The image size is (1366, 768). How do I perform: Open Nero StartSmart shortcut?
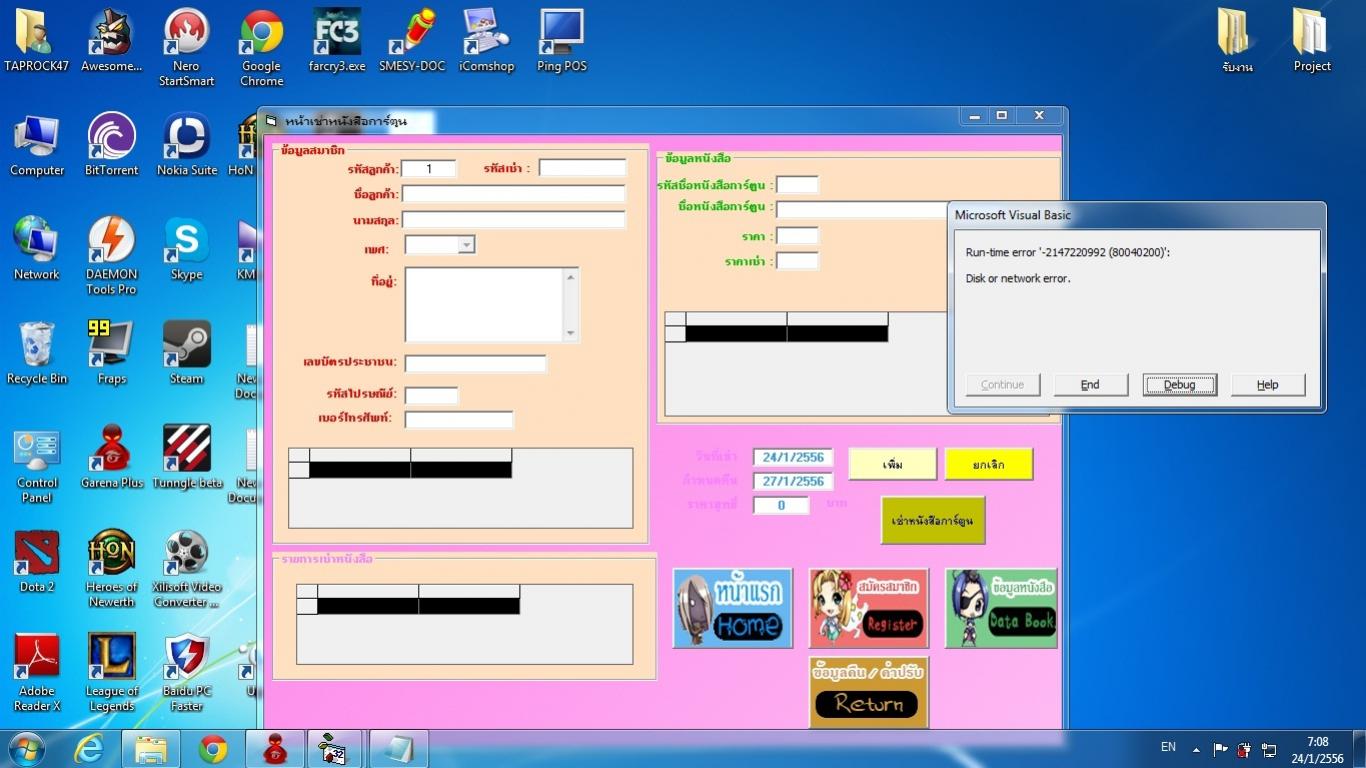click(x=186, y=48)
